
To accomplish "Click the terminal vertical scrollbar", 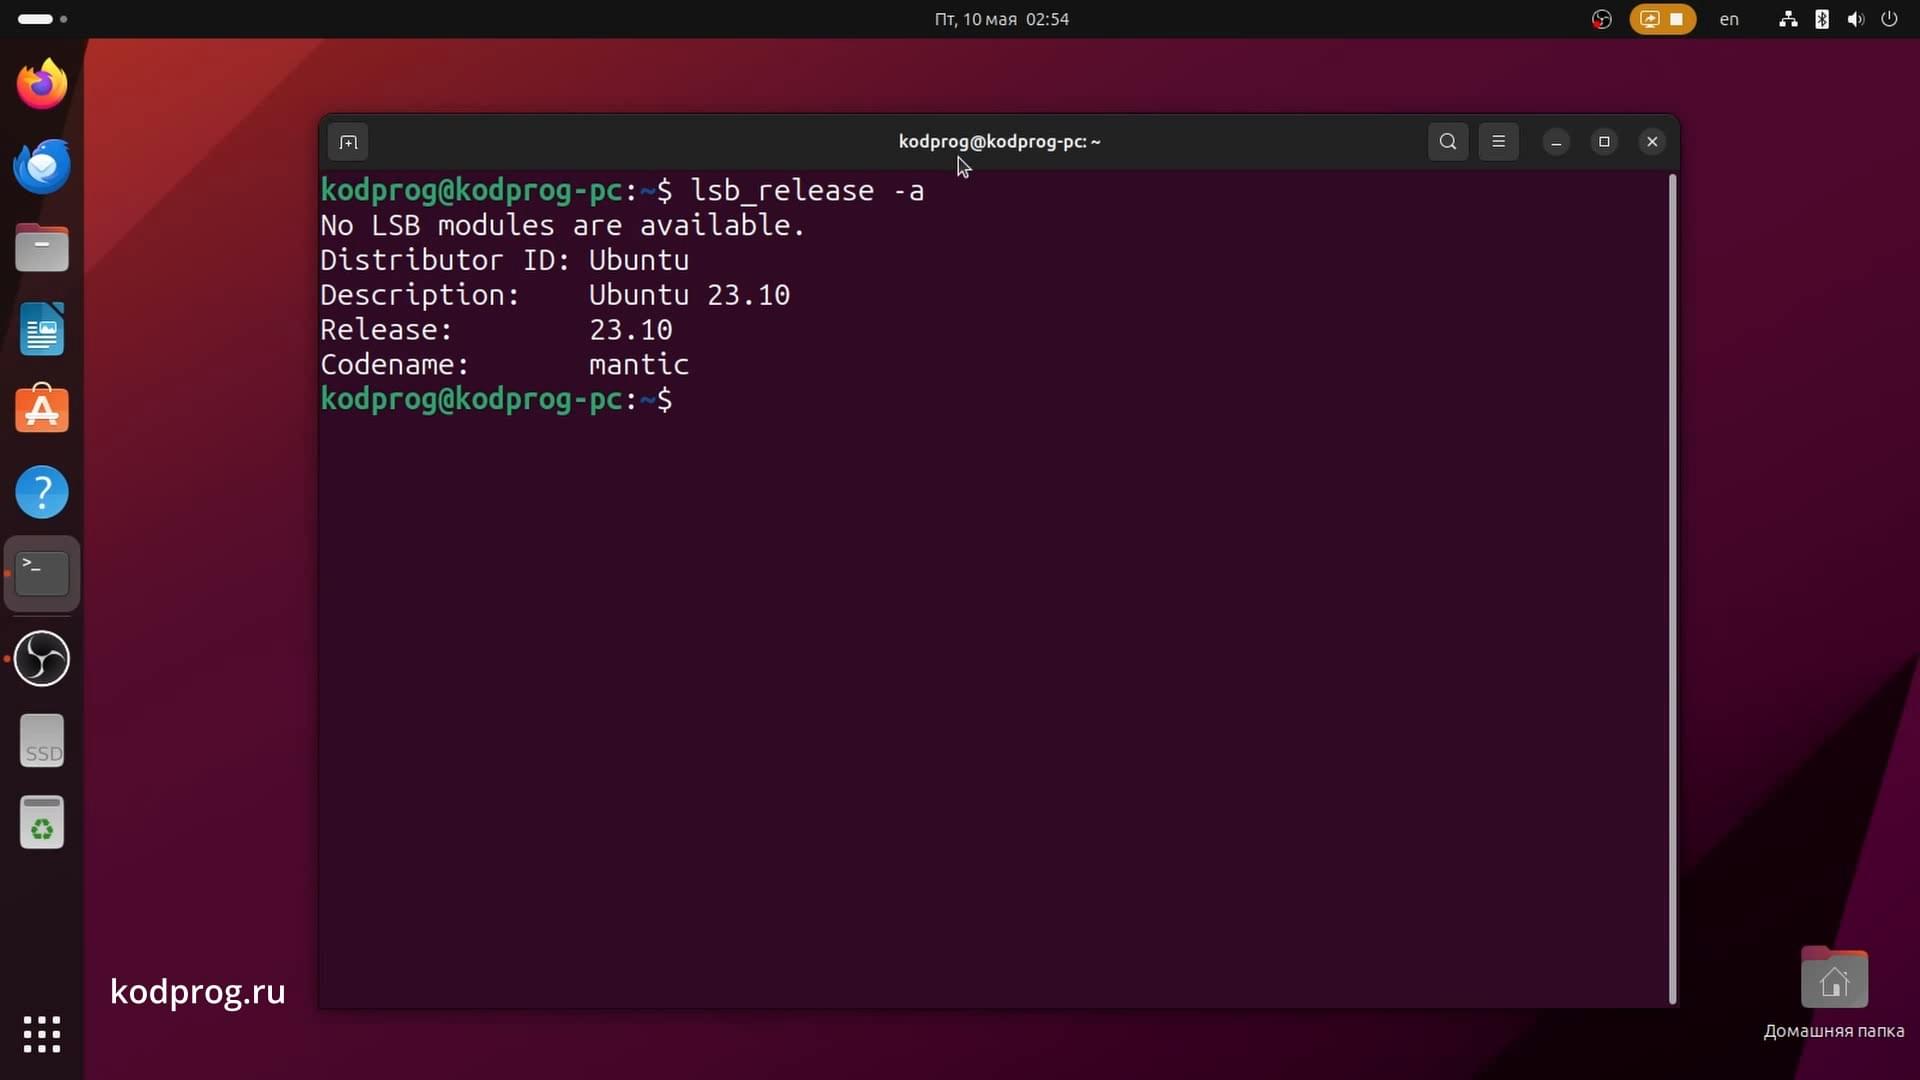I will click(x=1672, y=588).
